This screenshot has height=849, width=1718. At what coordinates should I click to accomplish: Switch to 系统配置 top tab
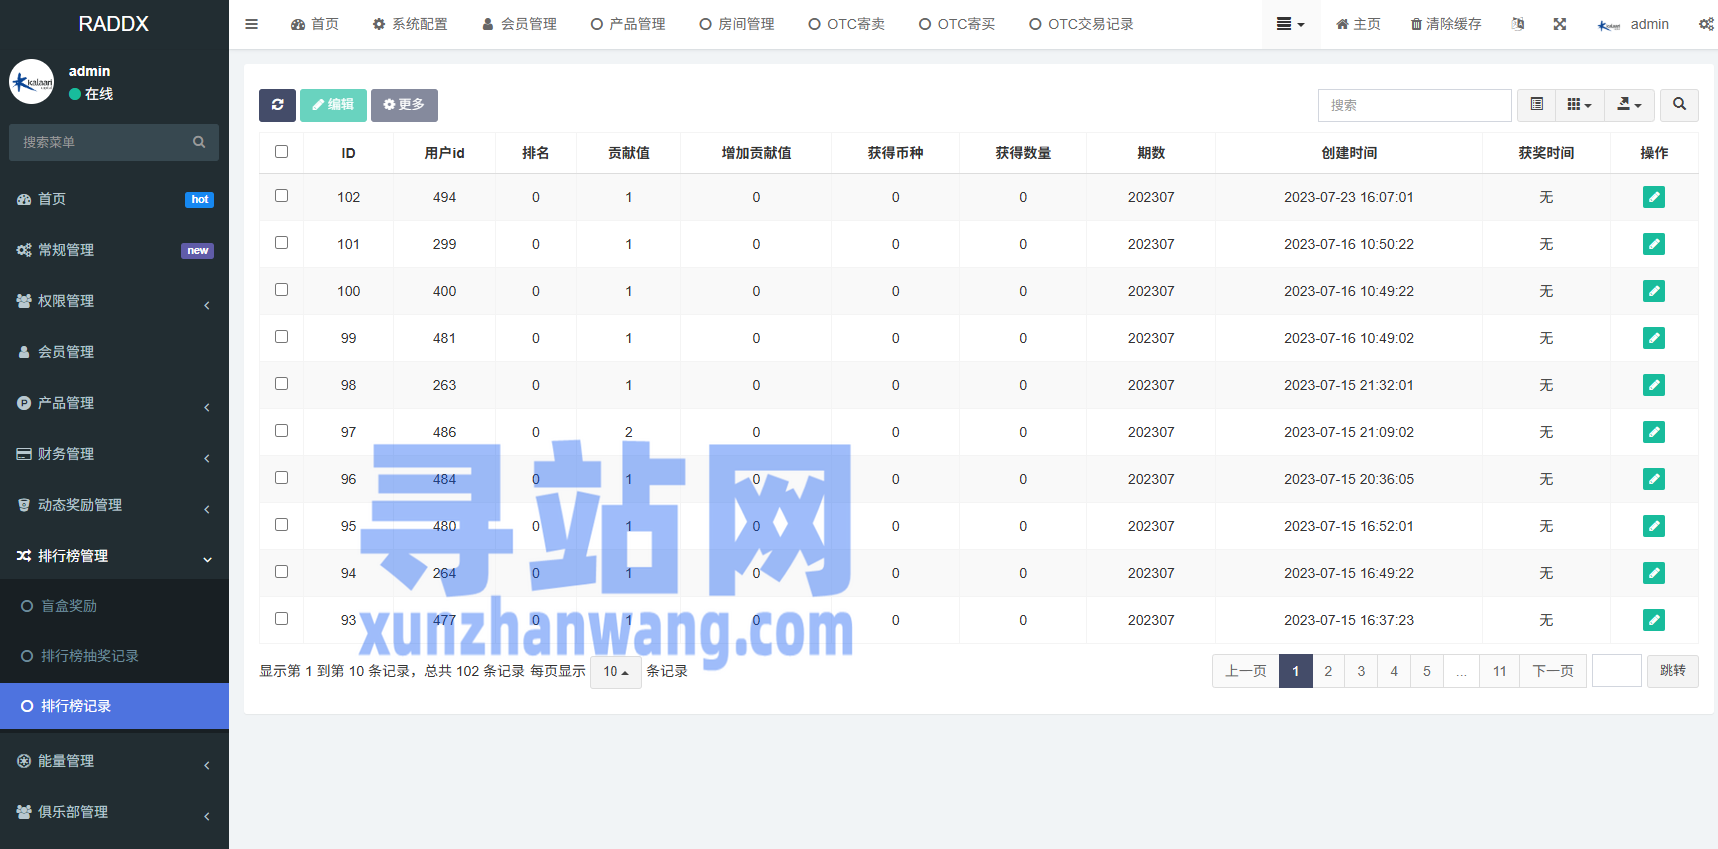click(x=410, y=24)
